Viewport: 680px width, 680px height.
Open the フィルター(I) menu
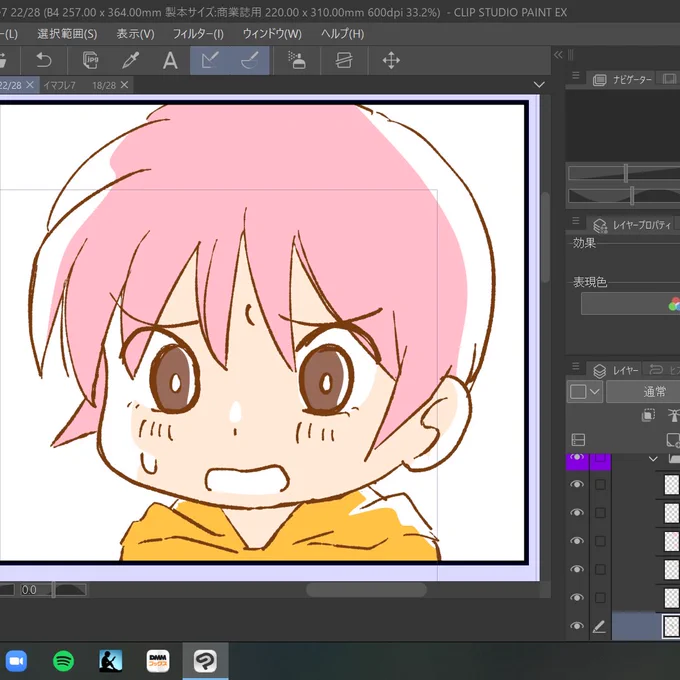pos(198,34)
